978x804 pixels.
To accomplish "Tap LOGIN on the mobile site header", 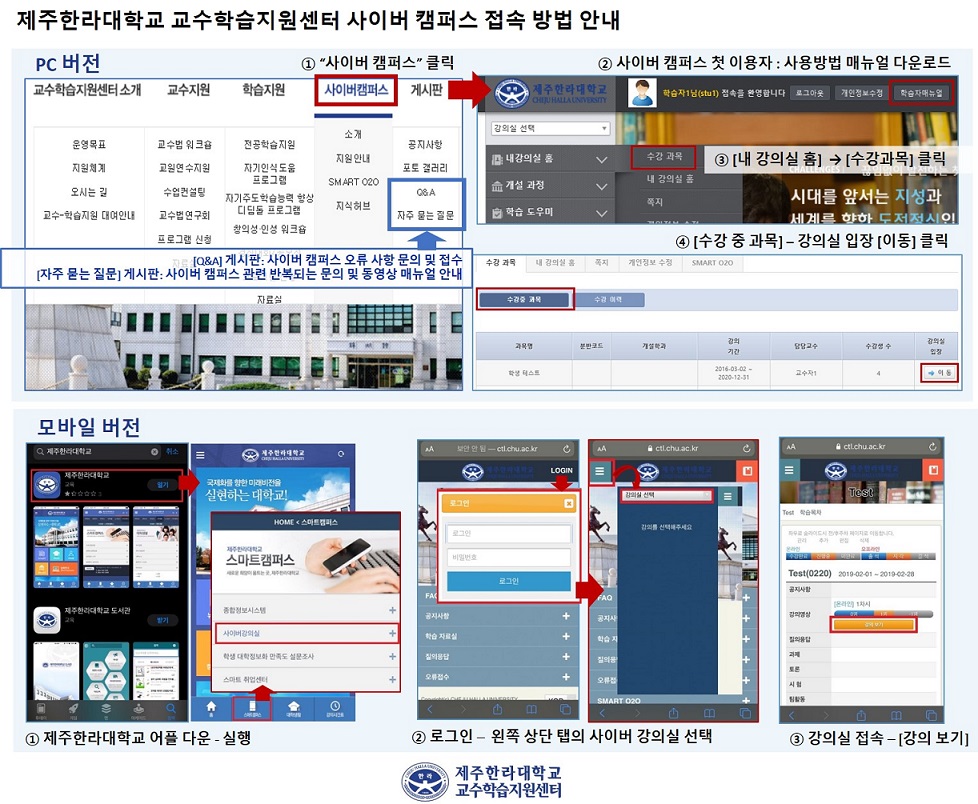I will (x=561, y=470).
